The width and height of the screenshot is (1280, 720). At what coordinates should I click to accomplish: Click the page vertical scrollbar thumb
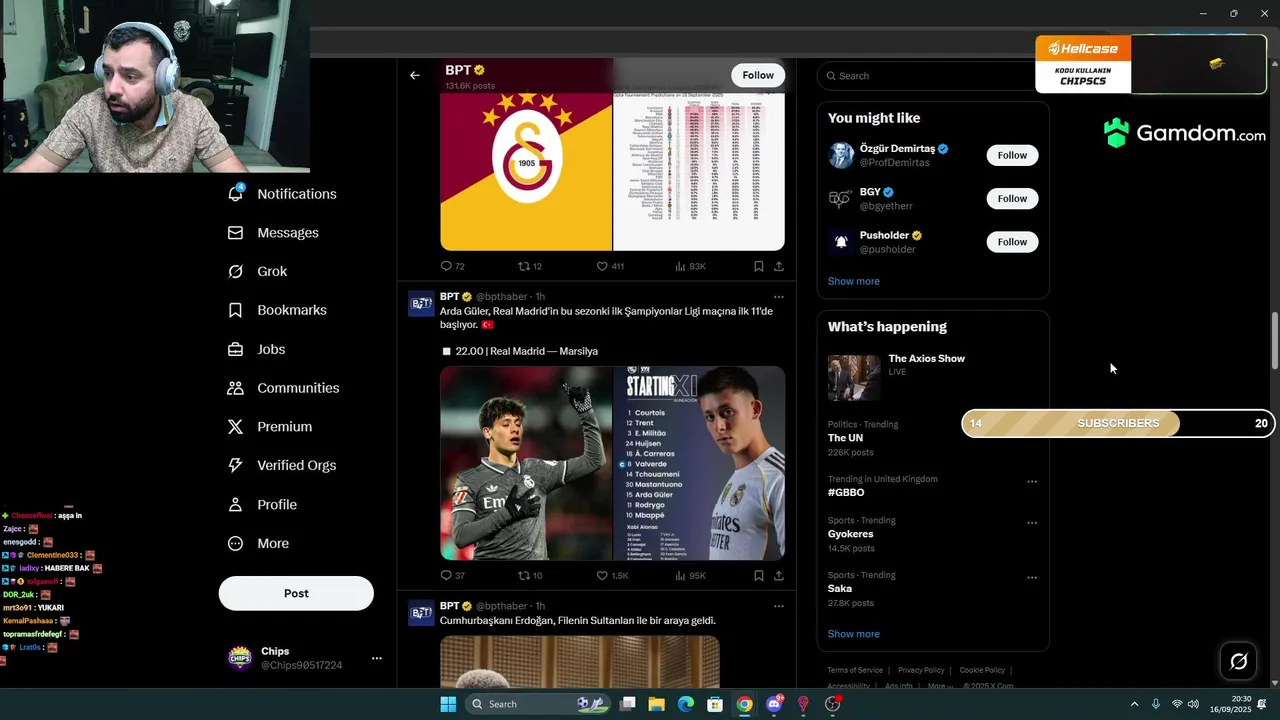click(1274, 340)
